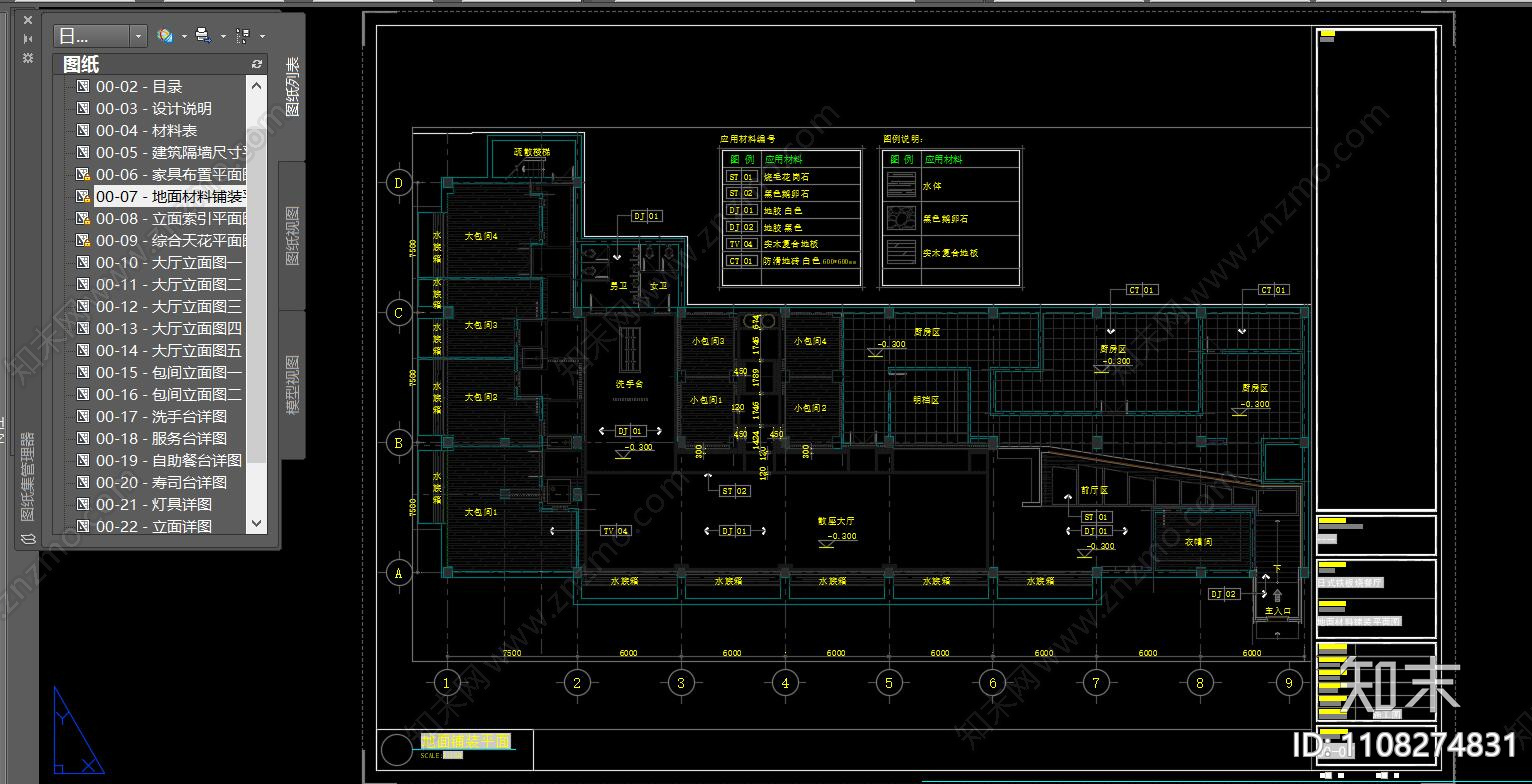Image resolution: width=1532 pixels, height=784 pixels.
Task: Click grid bubble 5 on drawing
Action: pos(888,684)
